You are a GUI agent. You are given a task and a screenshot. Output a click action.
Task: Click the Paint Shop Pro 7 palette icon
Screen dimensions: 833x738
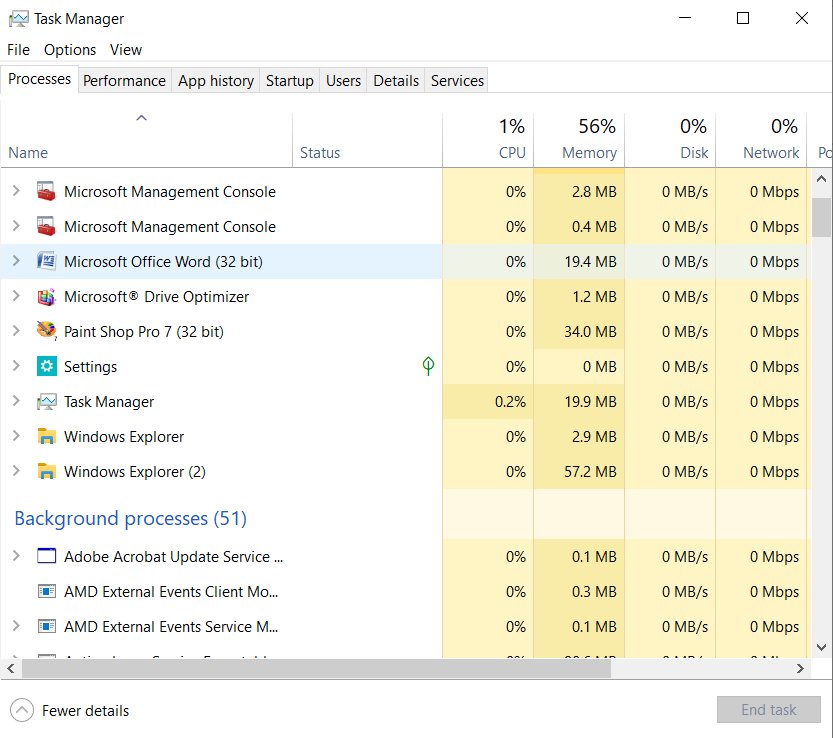click(x=46, y=331)
